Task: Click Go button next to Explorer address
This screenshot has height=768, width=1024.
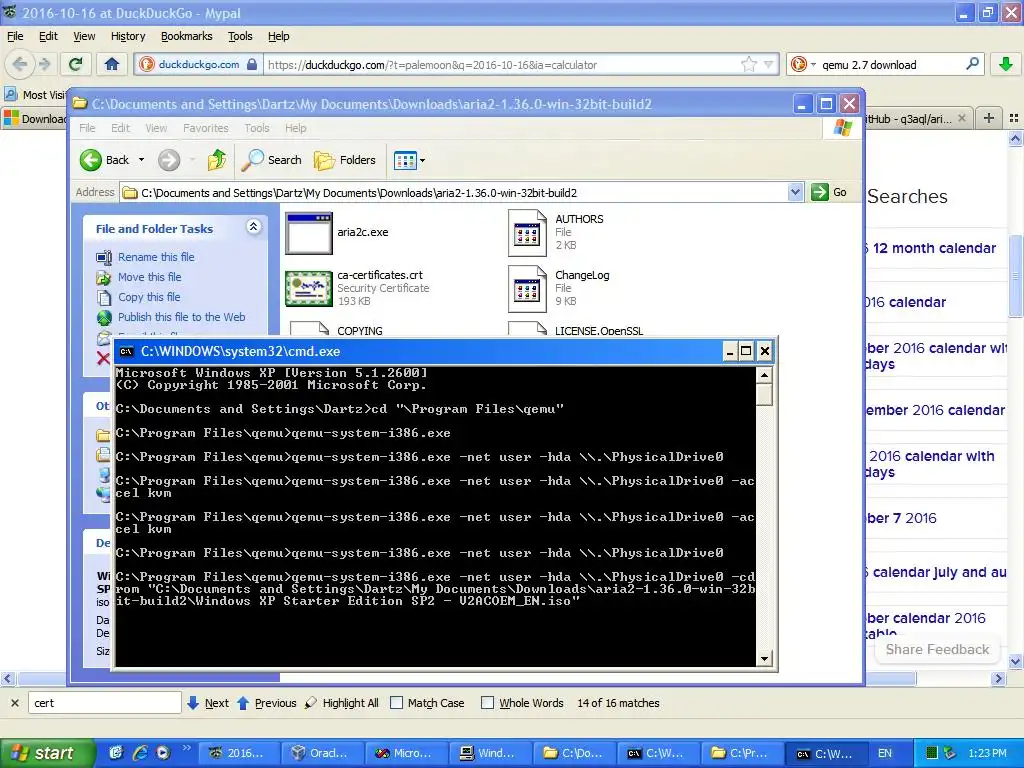Action: (829, 192)
